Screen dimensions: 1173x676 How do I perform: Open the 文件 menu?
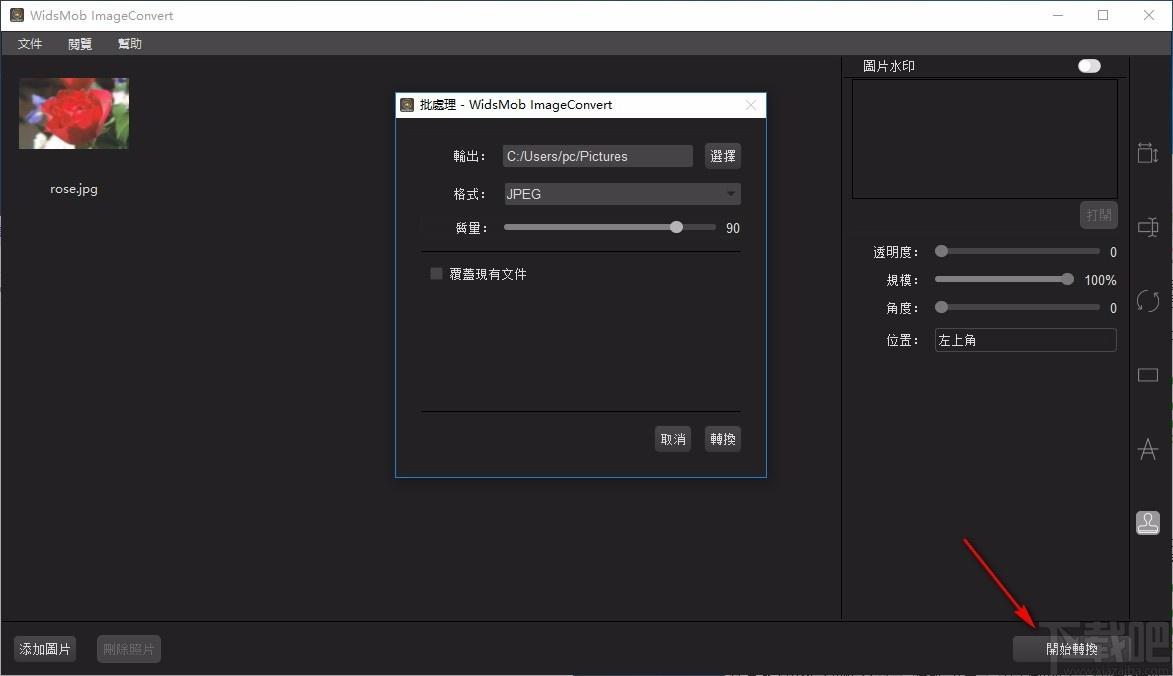30,43
